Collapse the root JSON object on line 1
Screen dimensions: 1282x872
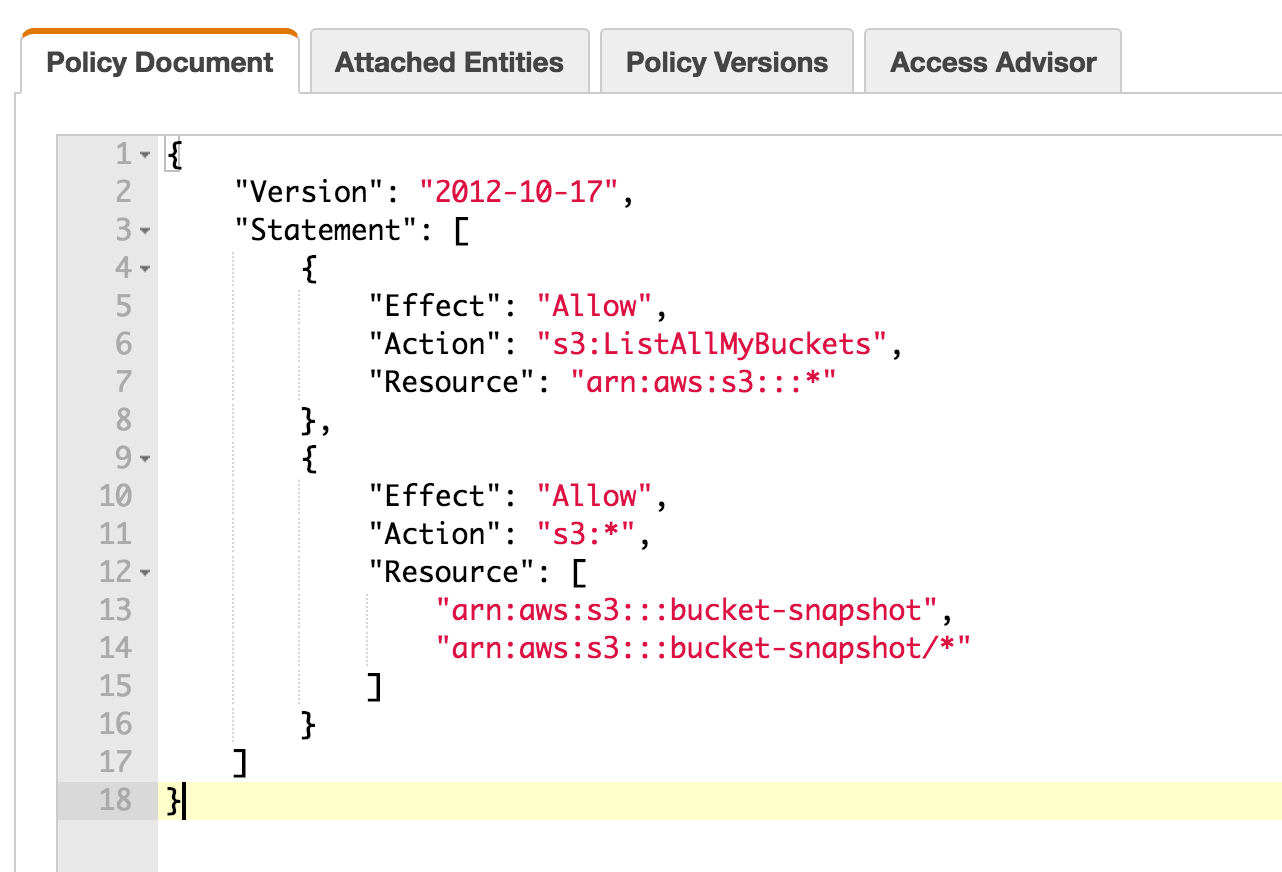coord(147,157)
